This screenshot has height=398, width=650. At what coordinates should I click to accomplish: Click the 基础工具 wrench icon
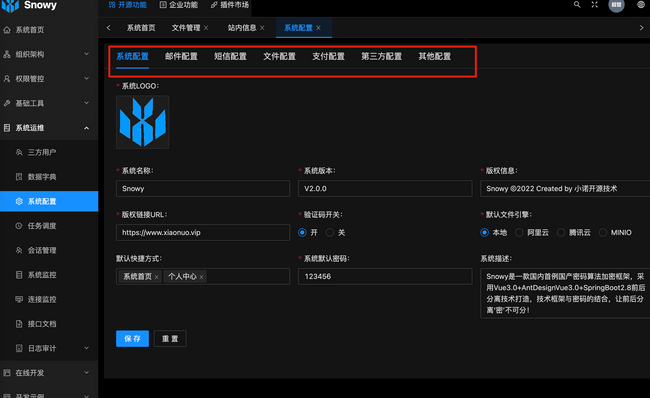pyautogui.click(x=7, y=103)
